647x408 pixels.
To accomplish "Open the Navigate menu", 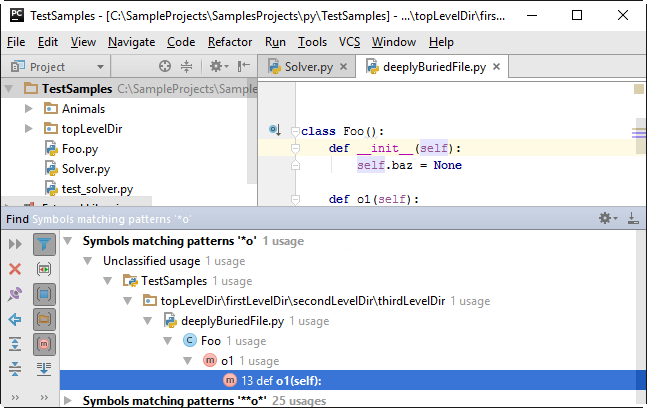I will [x=131, y=42].
